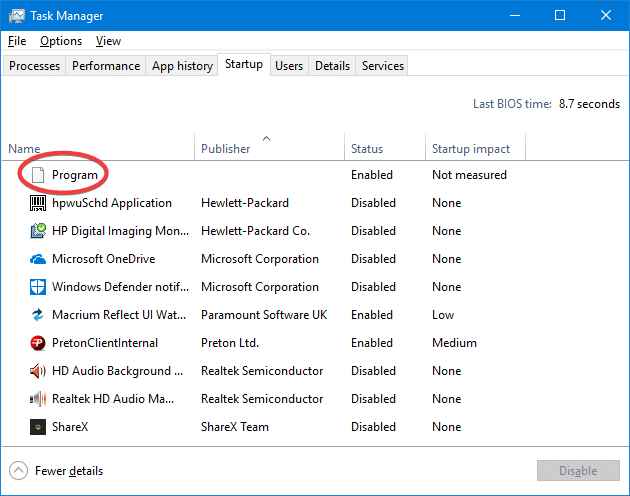This screenshot has width=630, height=496.
Task: Select Realtek HD Audio Ma... row name
Action: point(113,399)
